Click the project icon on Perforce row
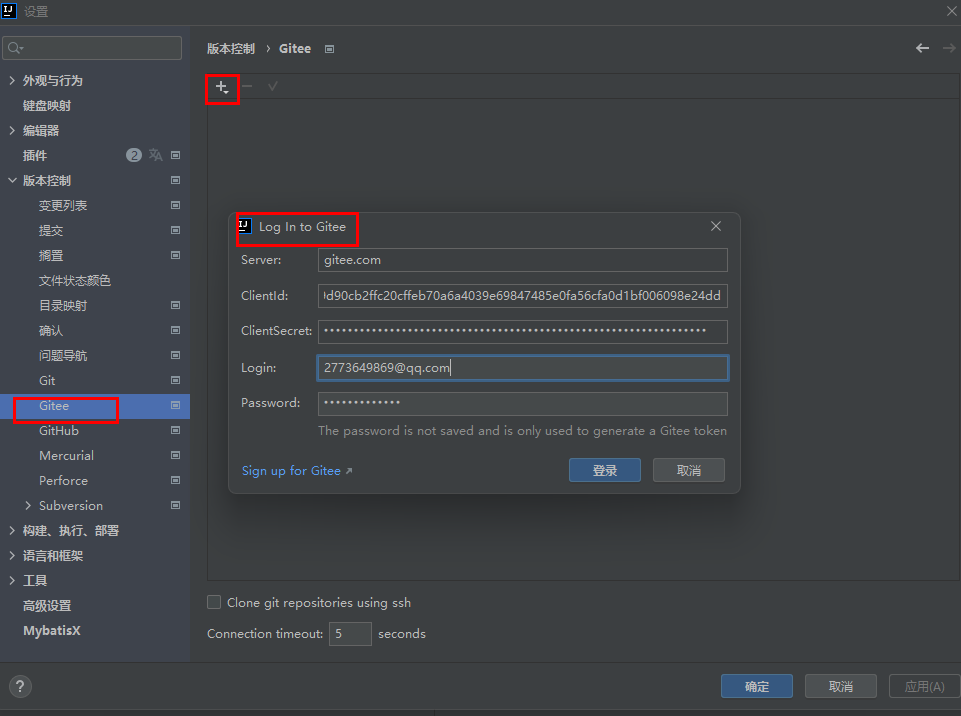Image resolution: width=961 pixels, height=716 pixels. tap(175, 481)
